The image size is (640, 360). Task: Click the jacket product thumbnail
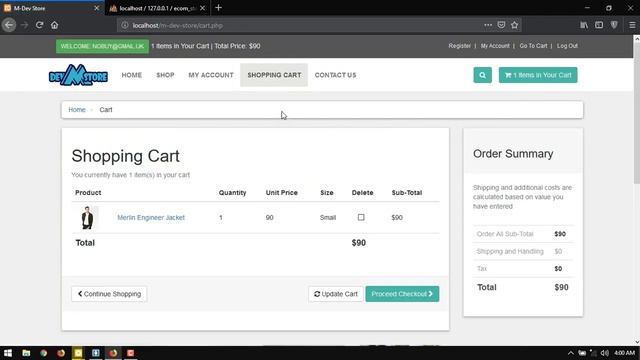tap(87, 218)
